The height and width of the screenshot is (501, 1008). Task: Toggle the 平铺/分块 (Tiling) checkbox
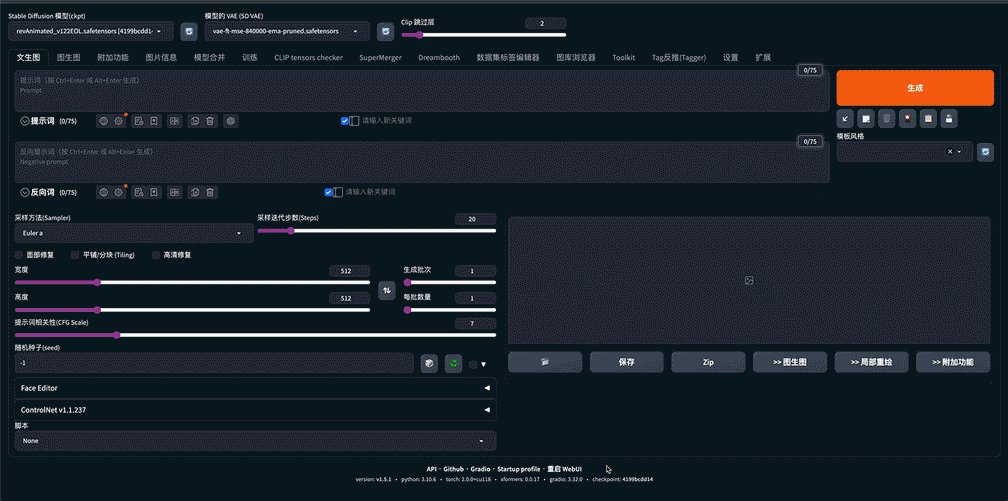tap(75, 255)
